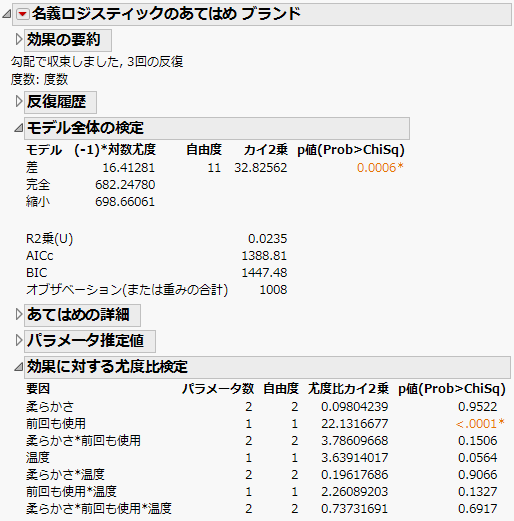Open the red triangle options menu

(x=23, y=14)
